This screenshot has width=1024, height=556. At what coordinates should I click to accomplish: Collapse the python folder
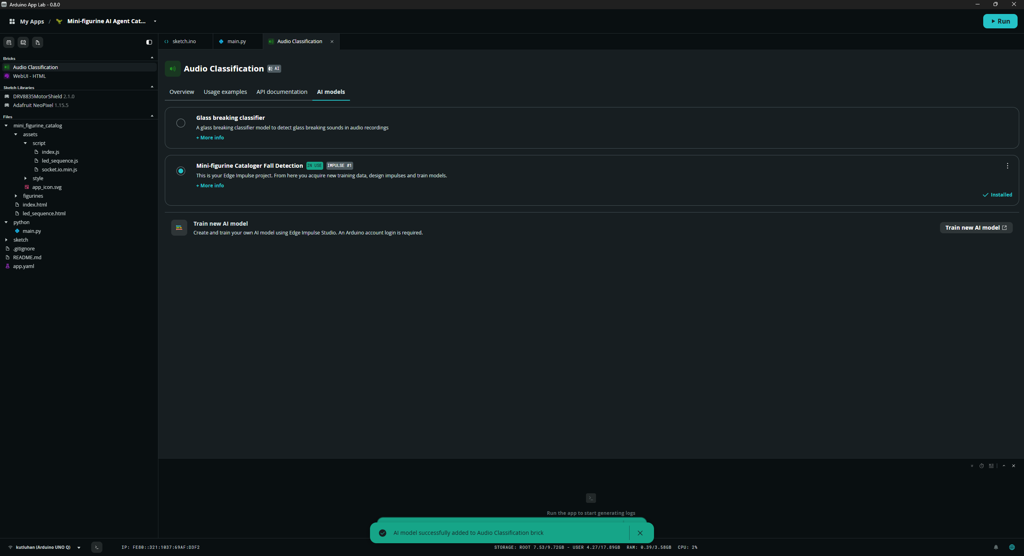pyautogui.click(x=7, y=222)
